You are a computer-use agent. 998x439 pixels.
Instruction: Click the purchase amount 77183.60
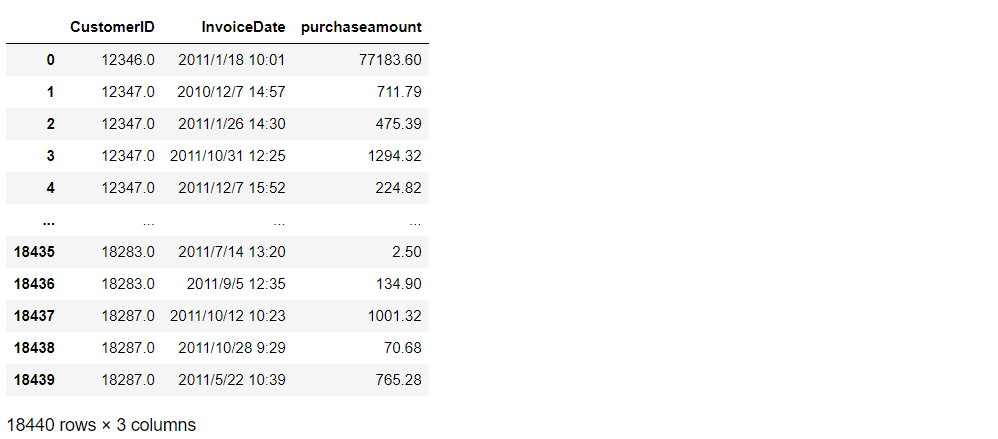389,60
